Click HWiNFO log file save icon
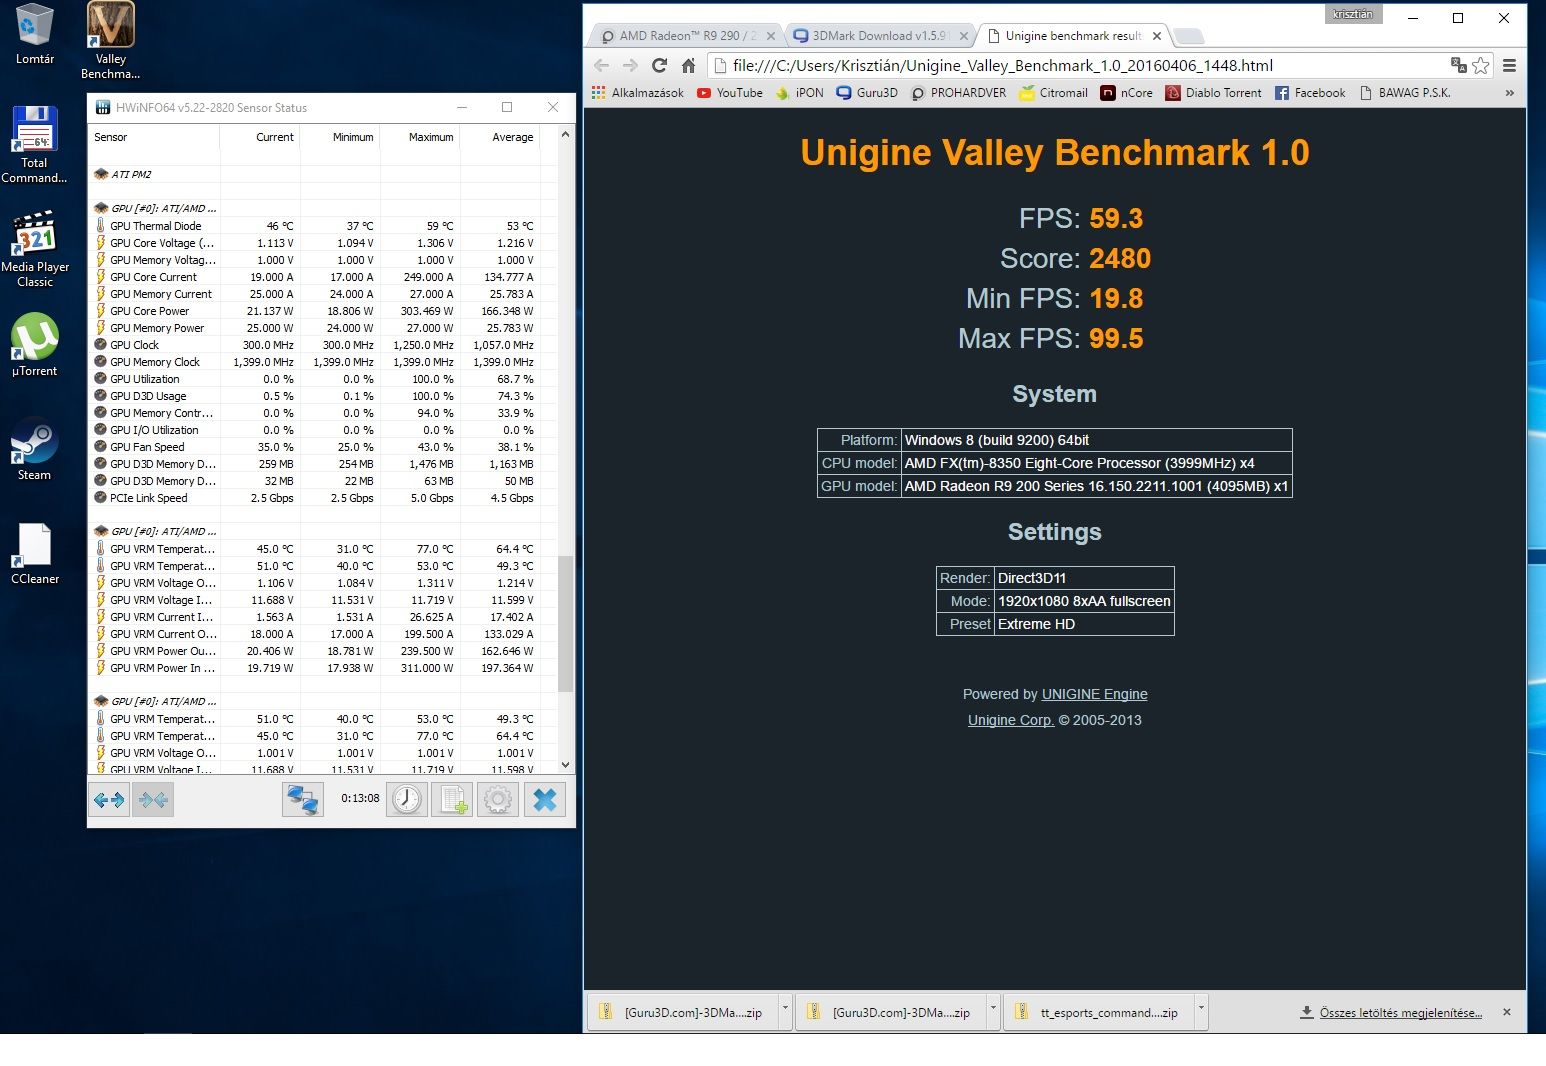The image size is (1546, 1066). pyautogui.click(x=452, y=799)
